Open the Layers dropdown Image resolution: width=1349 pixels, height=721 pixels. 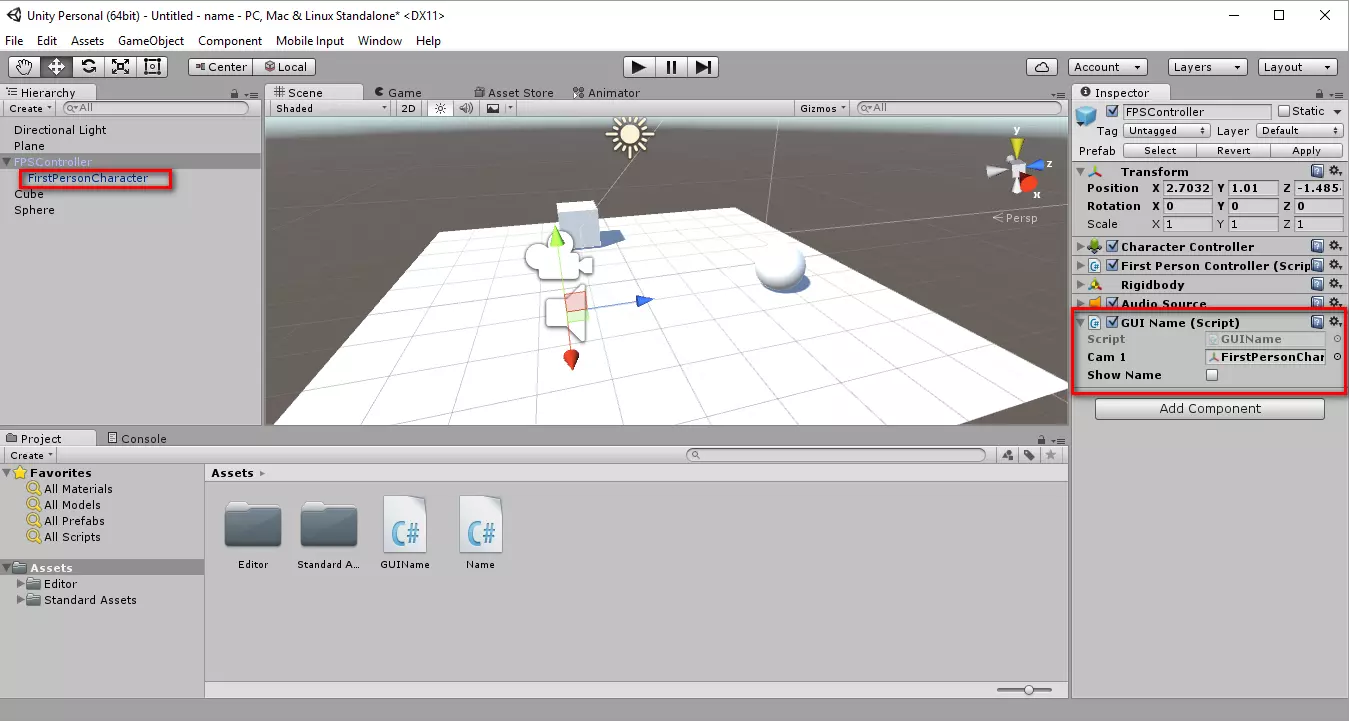pos(1209,67)
